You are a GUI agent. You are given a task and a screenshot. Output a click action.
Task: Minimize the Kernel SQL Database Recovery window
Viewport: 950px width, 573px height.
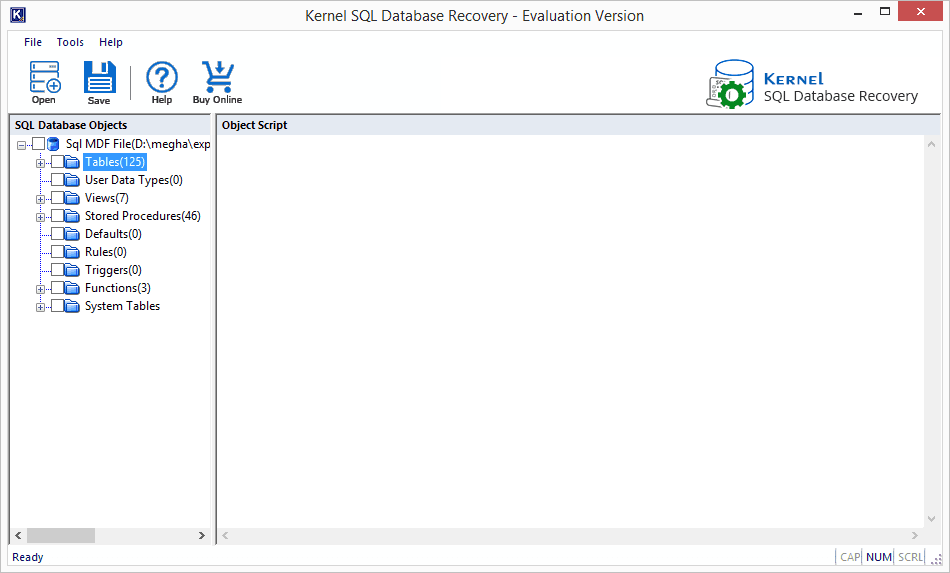point(858,12)
